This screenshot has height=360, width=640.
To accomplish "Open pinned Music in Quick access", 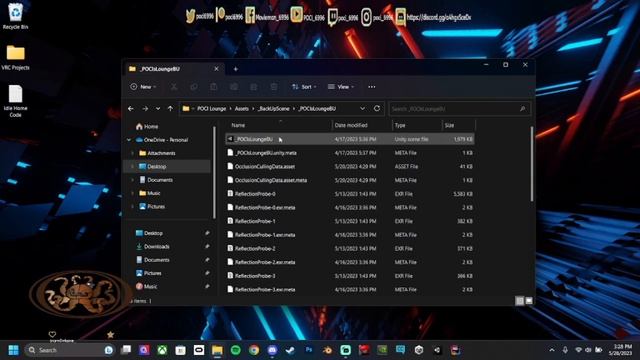I will (x=146, y=287).
